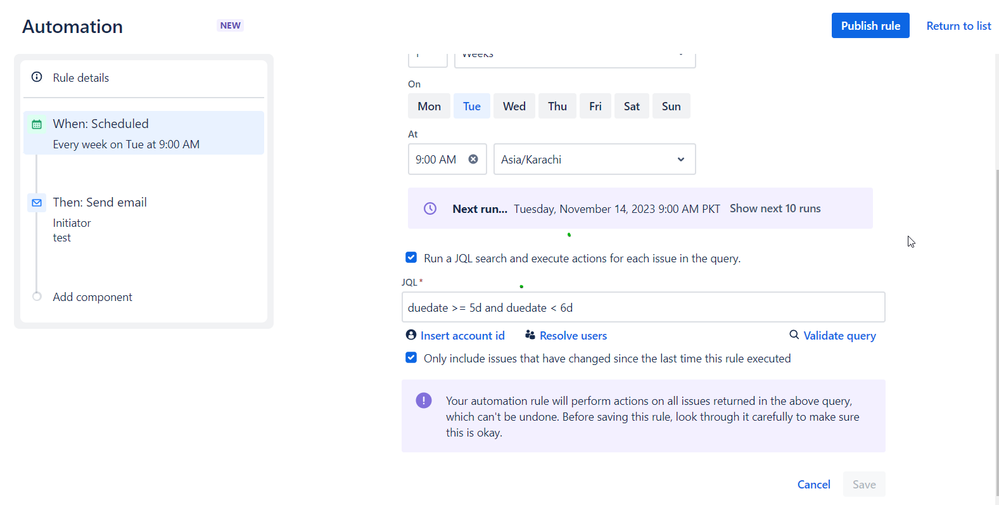Click the Insert account id link
This screenshot has height=505, width=999.
click(463, 336)
